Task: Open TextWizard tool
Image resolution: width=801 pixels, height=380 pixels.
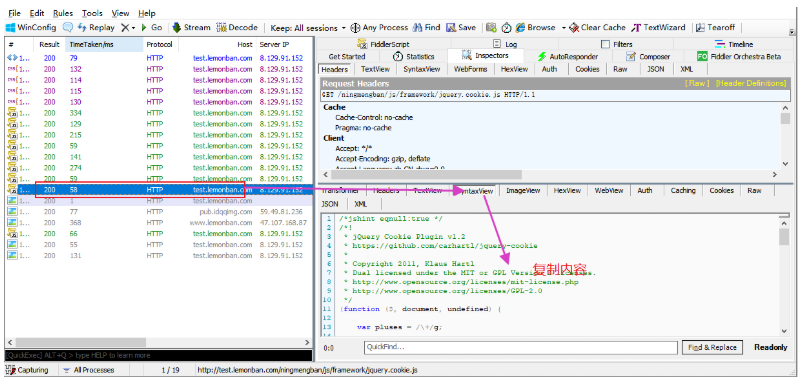Action: [x=658, y=28]
